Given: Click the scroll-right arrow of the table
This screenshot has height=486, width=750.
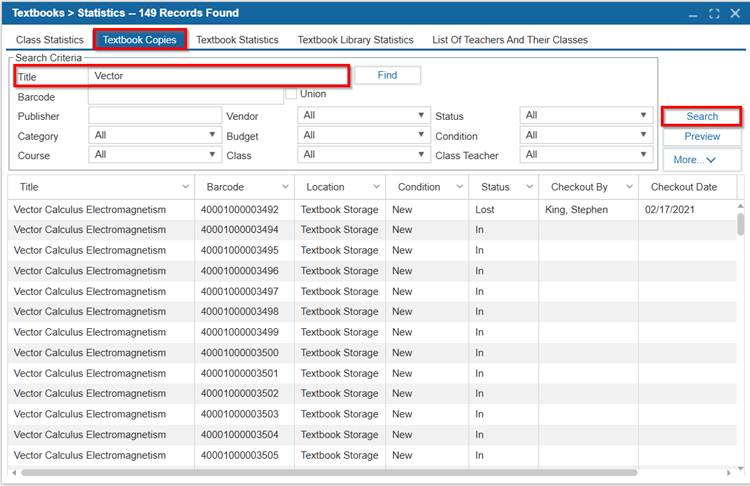Looking at the screenshot, I should point(729,473).
